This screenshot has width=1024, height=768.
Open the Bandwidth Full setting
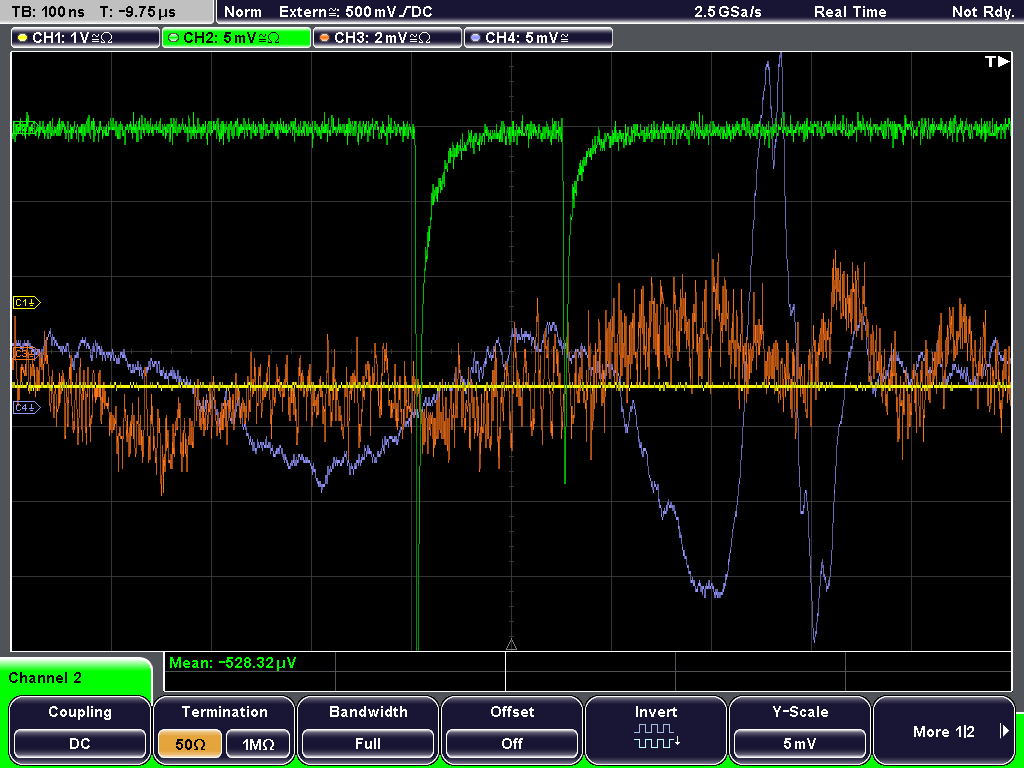(x=368, y=743)
